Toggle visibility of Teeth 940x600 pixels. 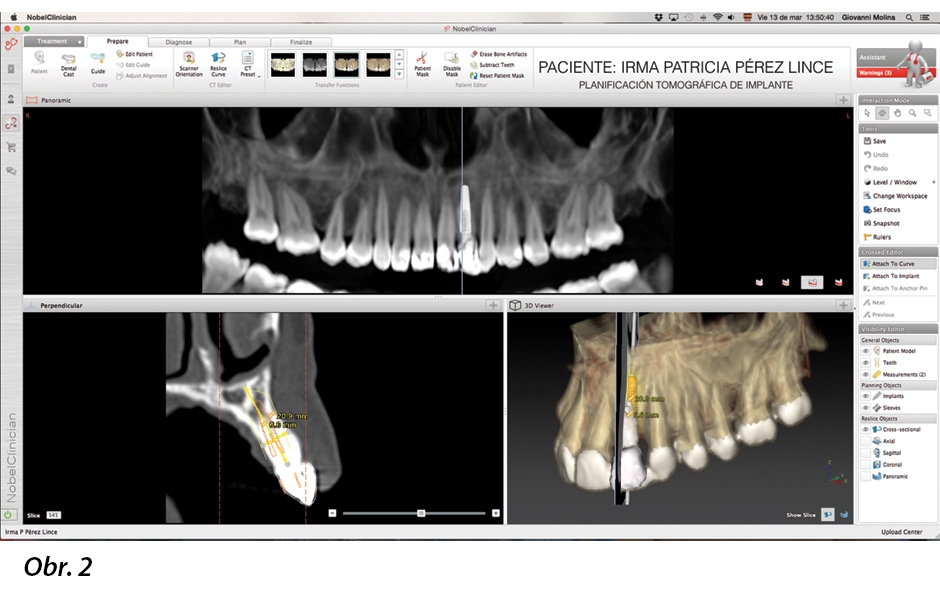[x=865, y=363]
